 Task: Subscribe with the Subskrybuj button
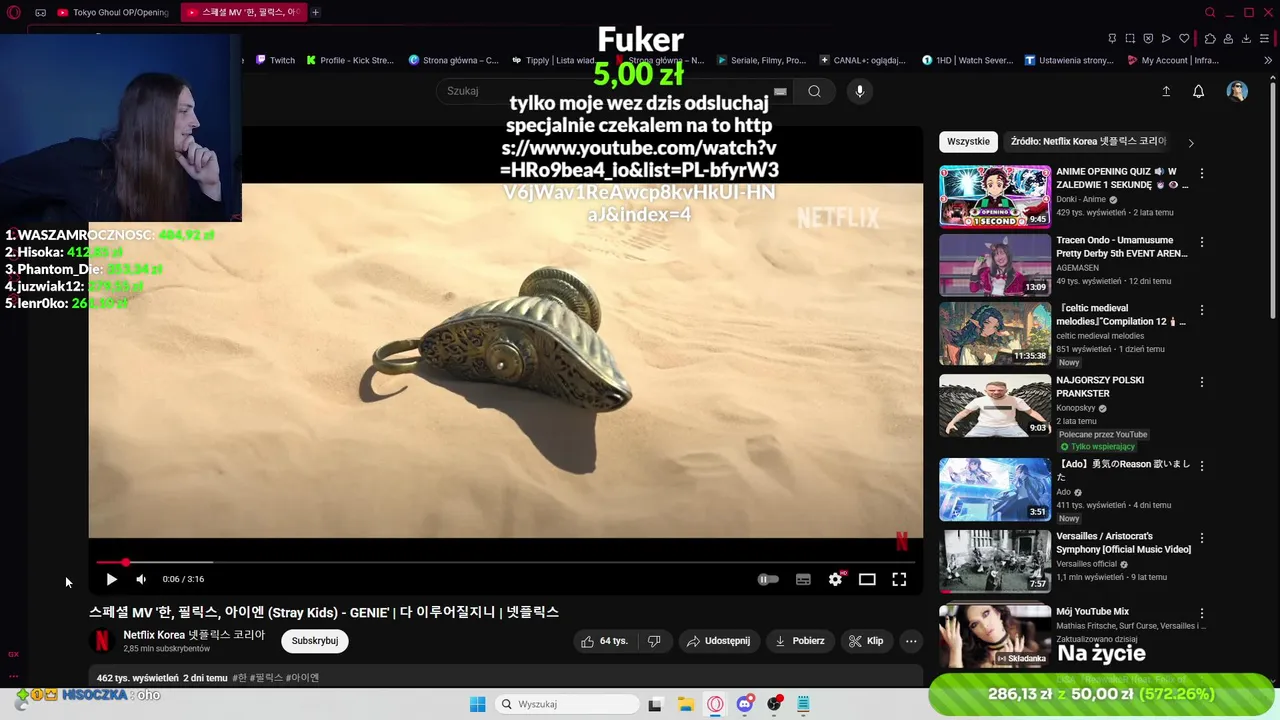pyautogui.click(x=315, y=641)
